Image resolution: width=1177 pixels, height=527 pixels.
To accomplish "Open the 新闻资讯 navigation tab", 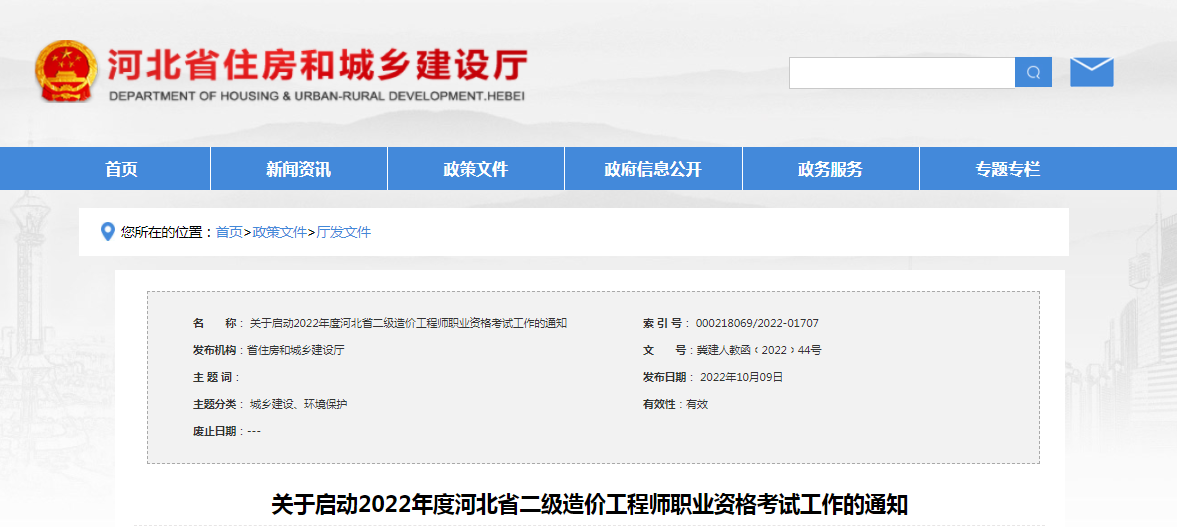I will 299,169.
